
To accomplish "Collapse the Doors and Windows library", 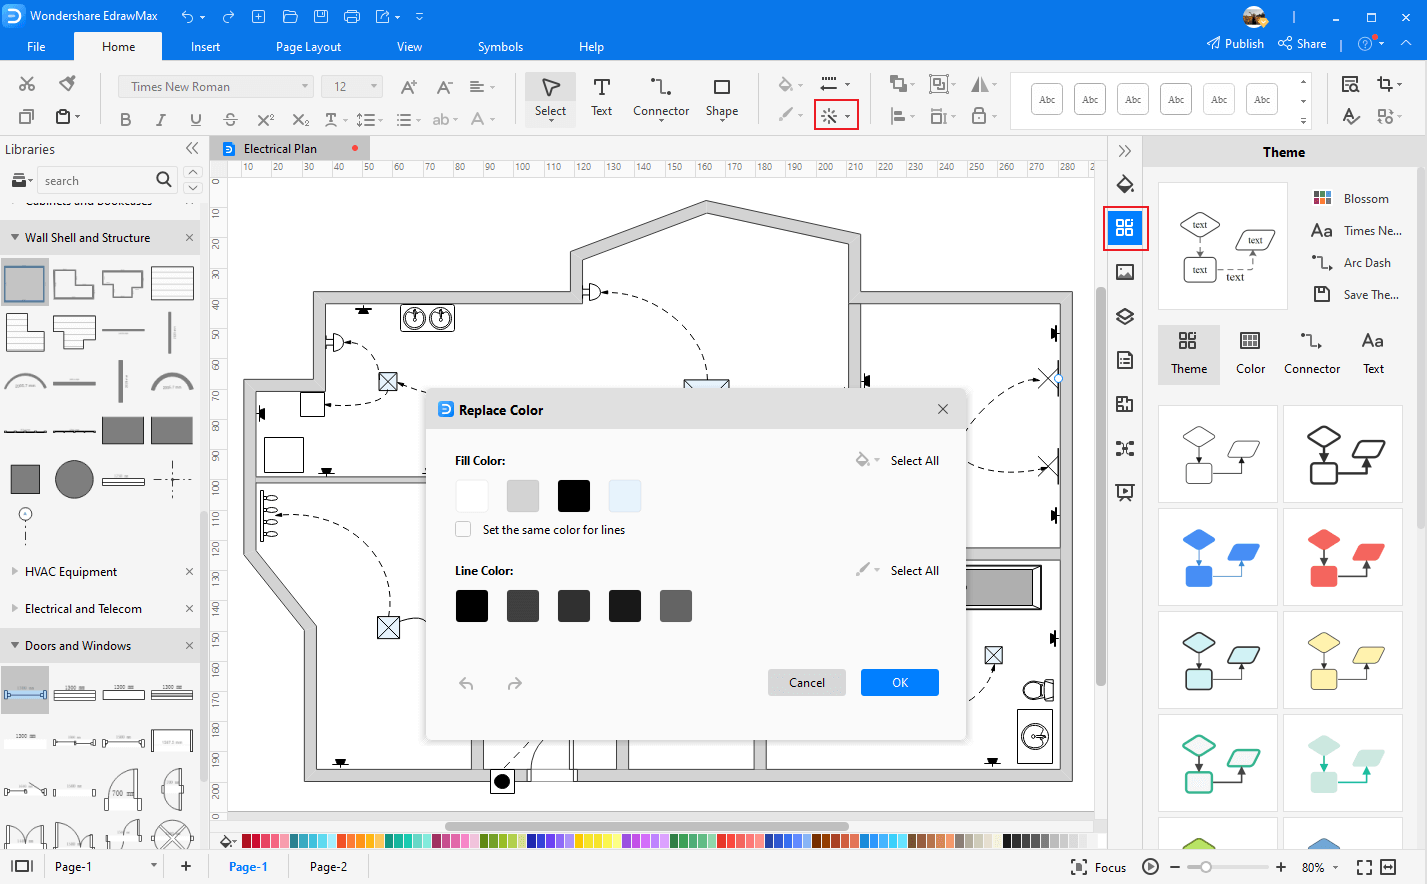I will coord(15,645).
